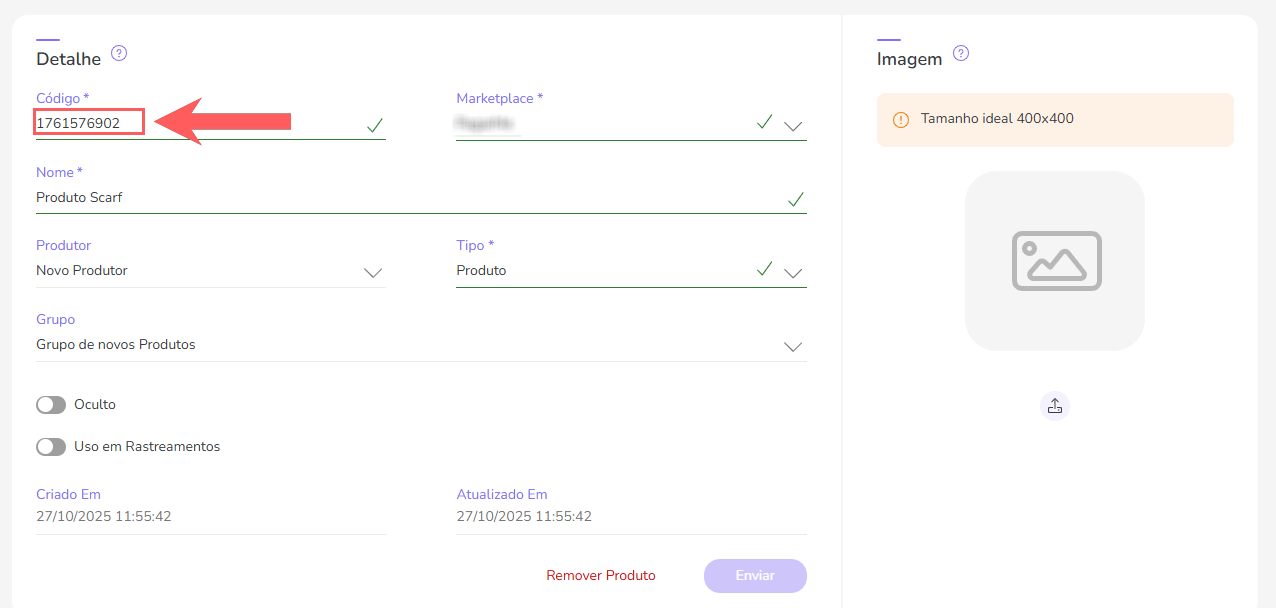Open the Tipo dropdown chevron

(x=793, y=272)
